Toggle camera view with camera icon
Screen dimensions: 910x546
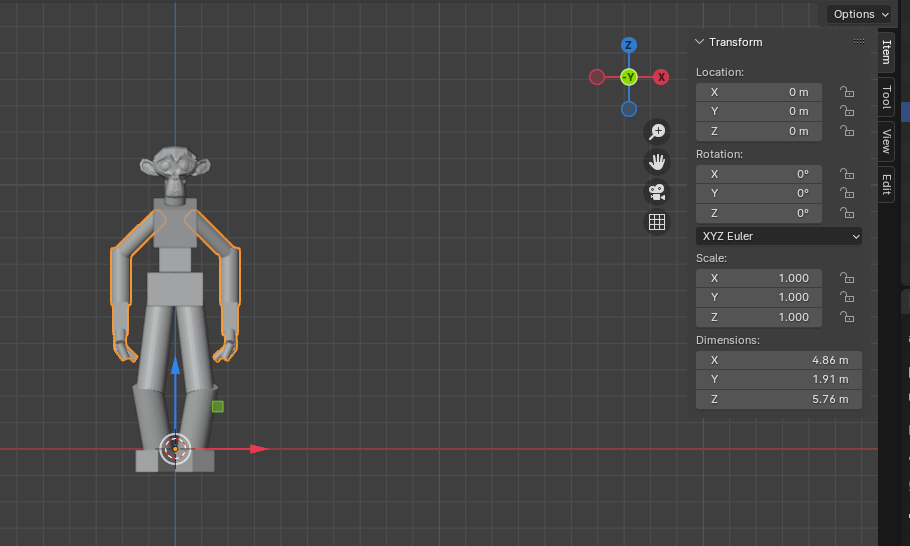pyautogui.click(x=657, y=192)
